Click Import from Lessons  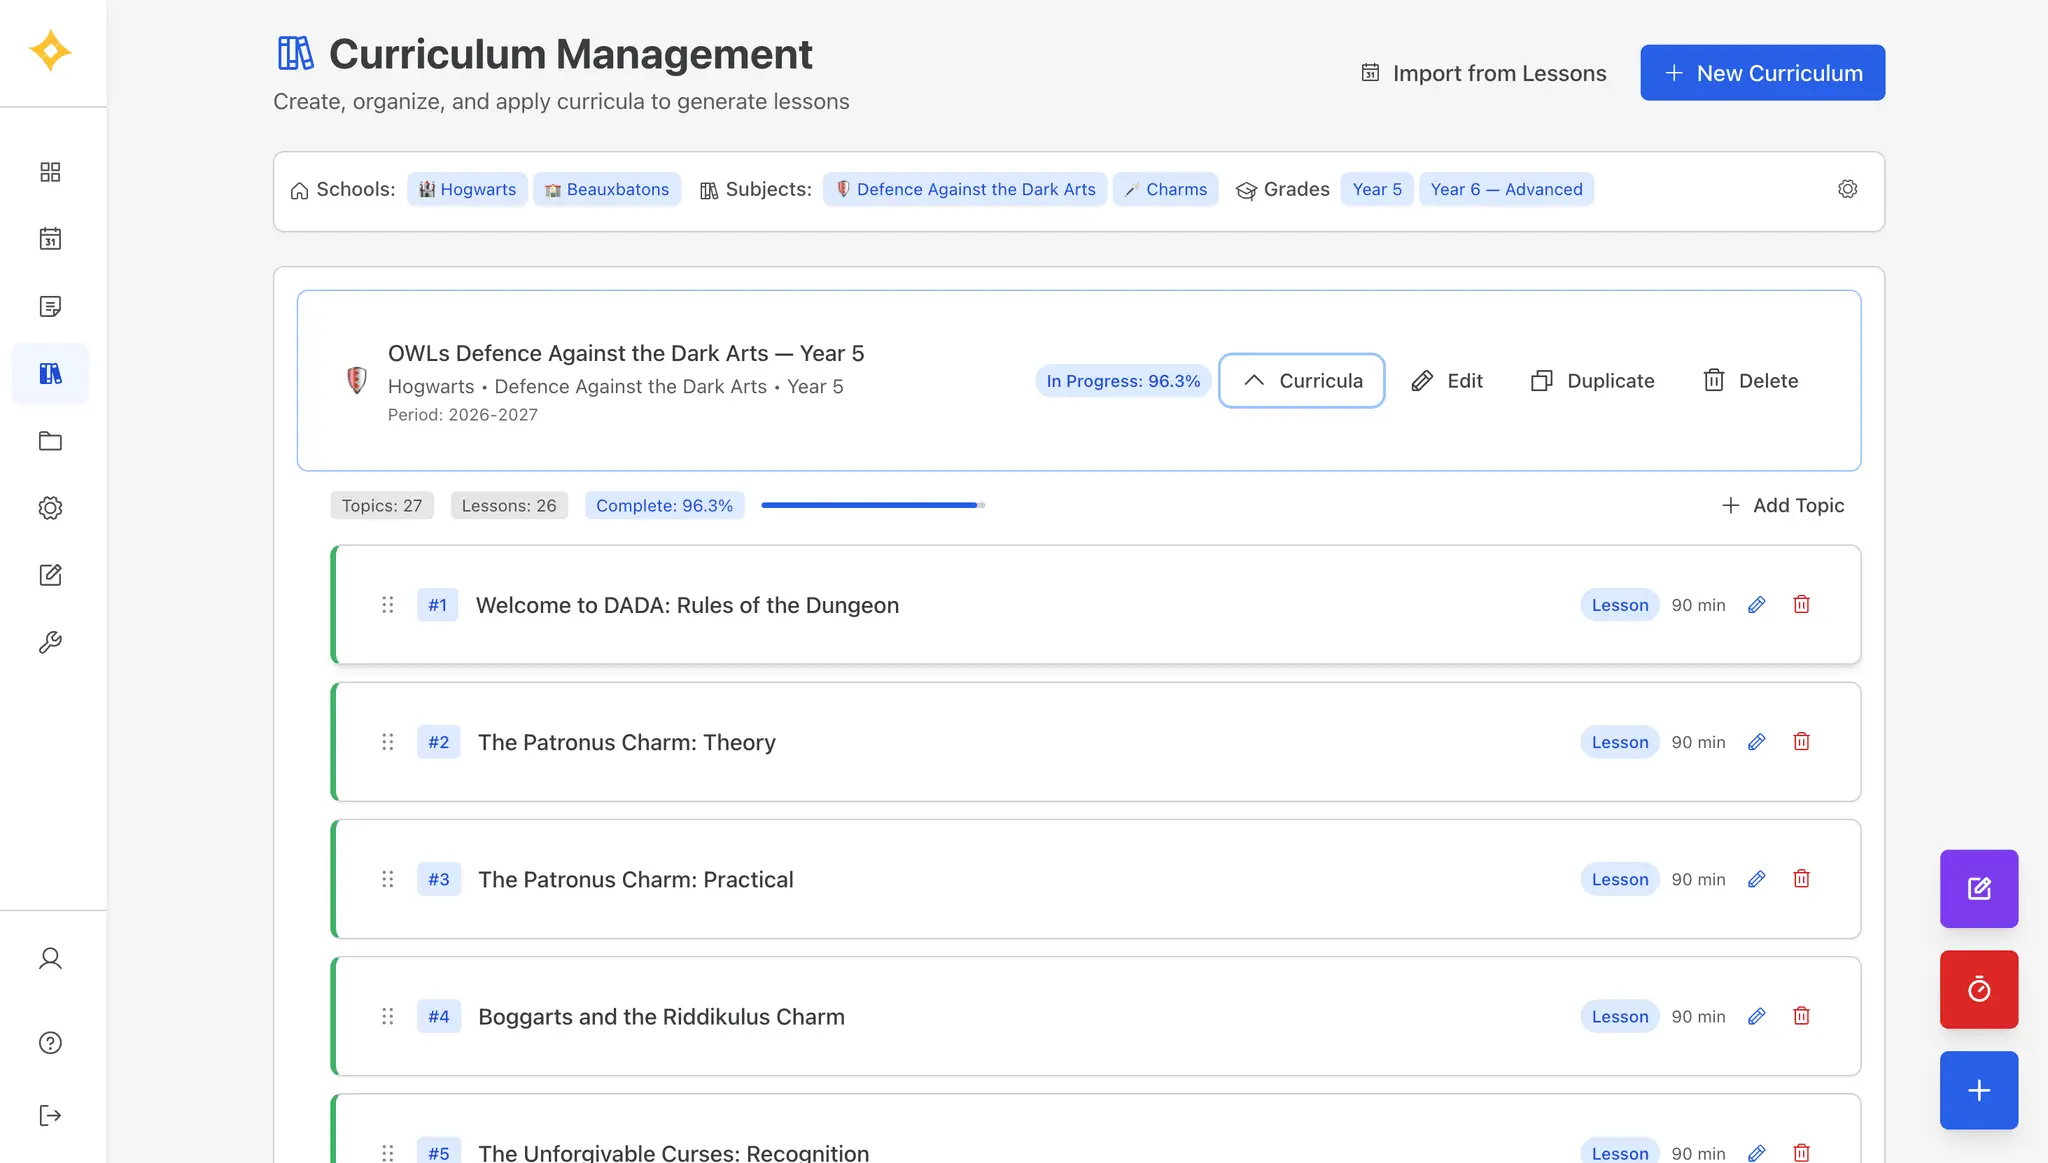pyautogui.click(x=1483, y=73)
